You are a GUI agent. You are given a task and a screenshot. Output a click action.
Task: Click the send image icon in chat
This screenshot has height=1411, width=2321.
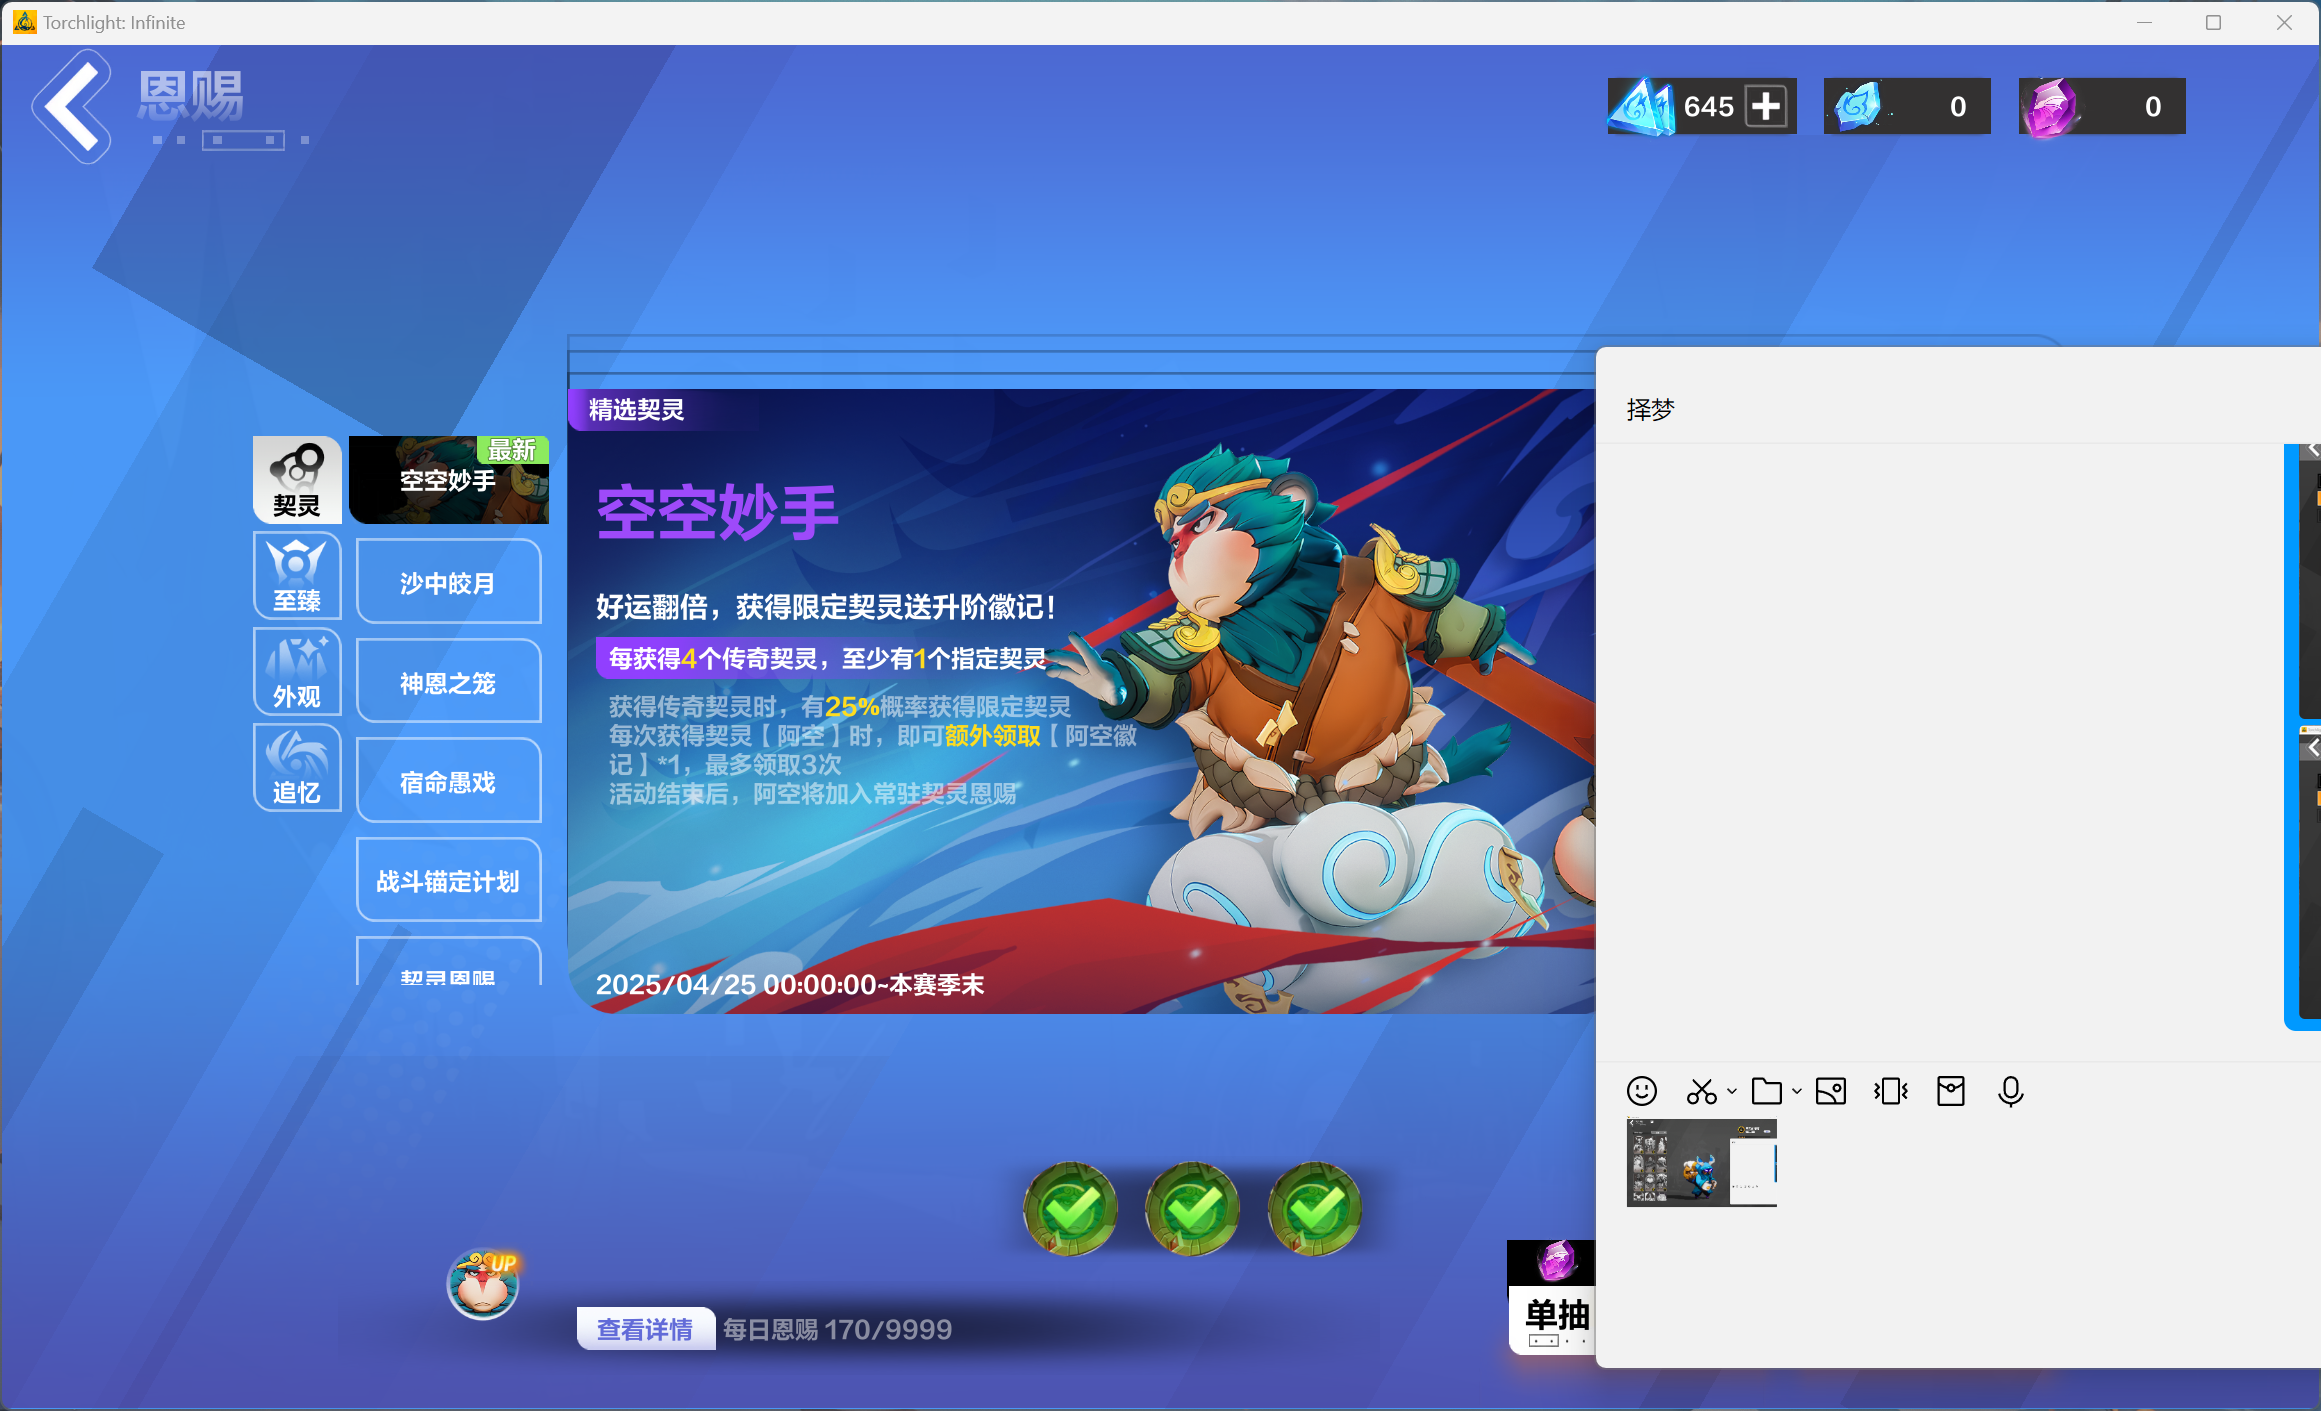click(1831, 1091)
